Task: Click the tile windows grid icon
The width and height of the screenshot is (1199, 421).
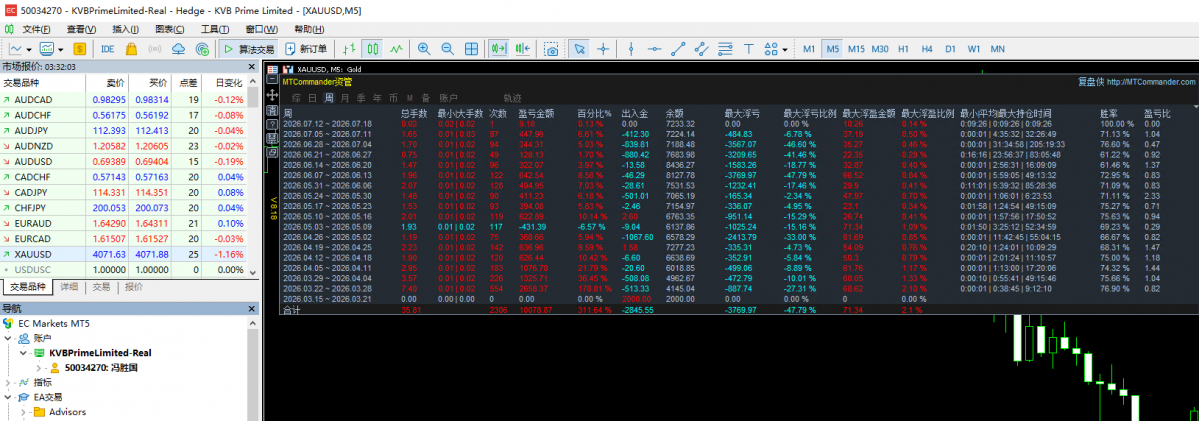Action: (472, 49)
